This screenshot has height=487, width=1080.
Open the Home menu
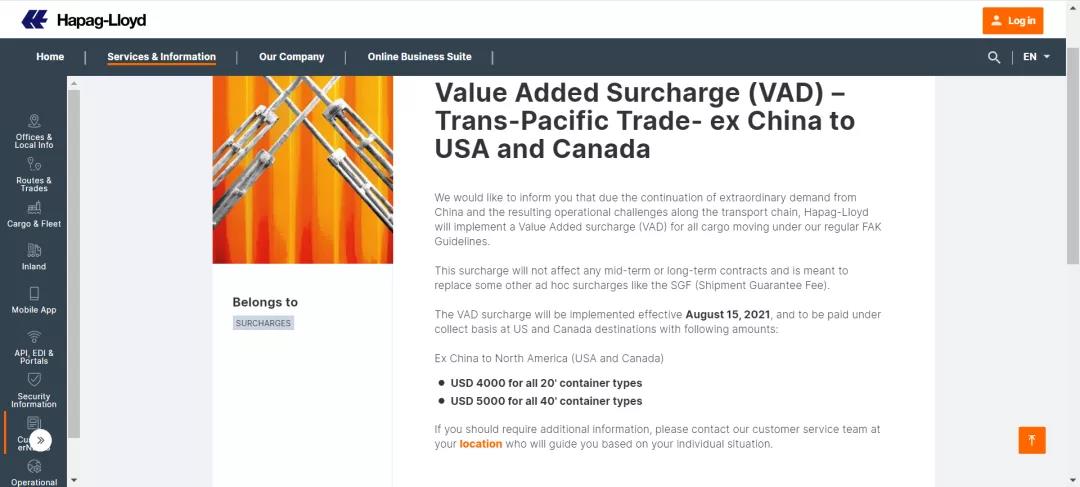50,57
